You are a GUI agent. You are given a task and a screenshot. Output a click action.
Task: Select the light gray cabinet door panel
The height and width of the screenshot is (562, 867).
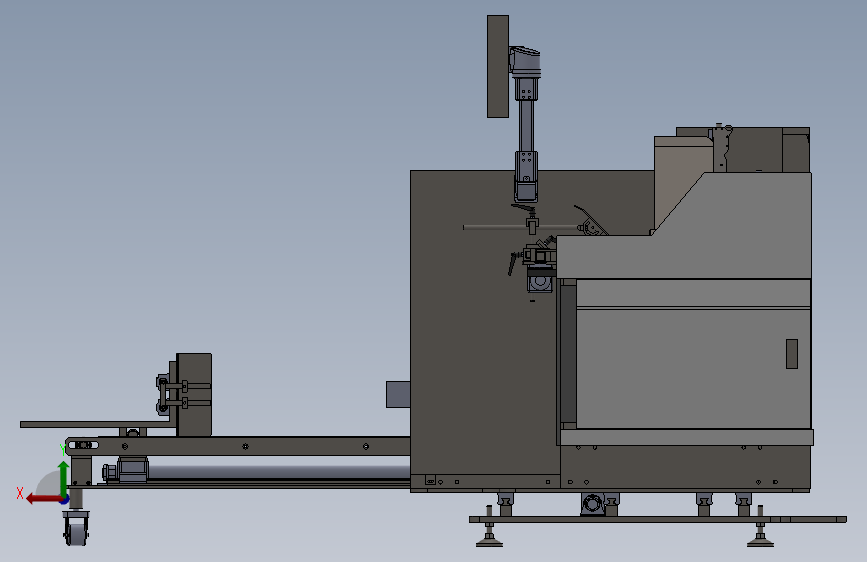pos(693,368)
